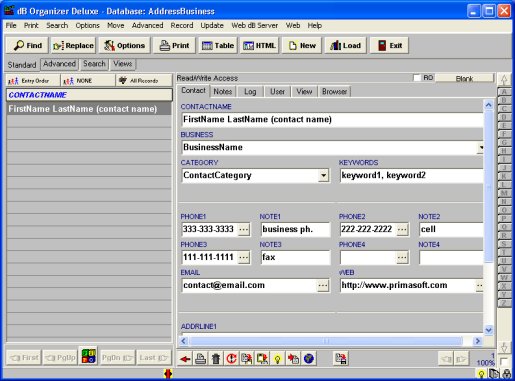Click the down arrow below alphabet index
515x381 pixels.
coord(504,347)
